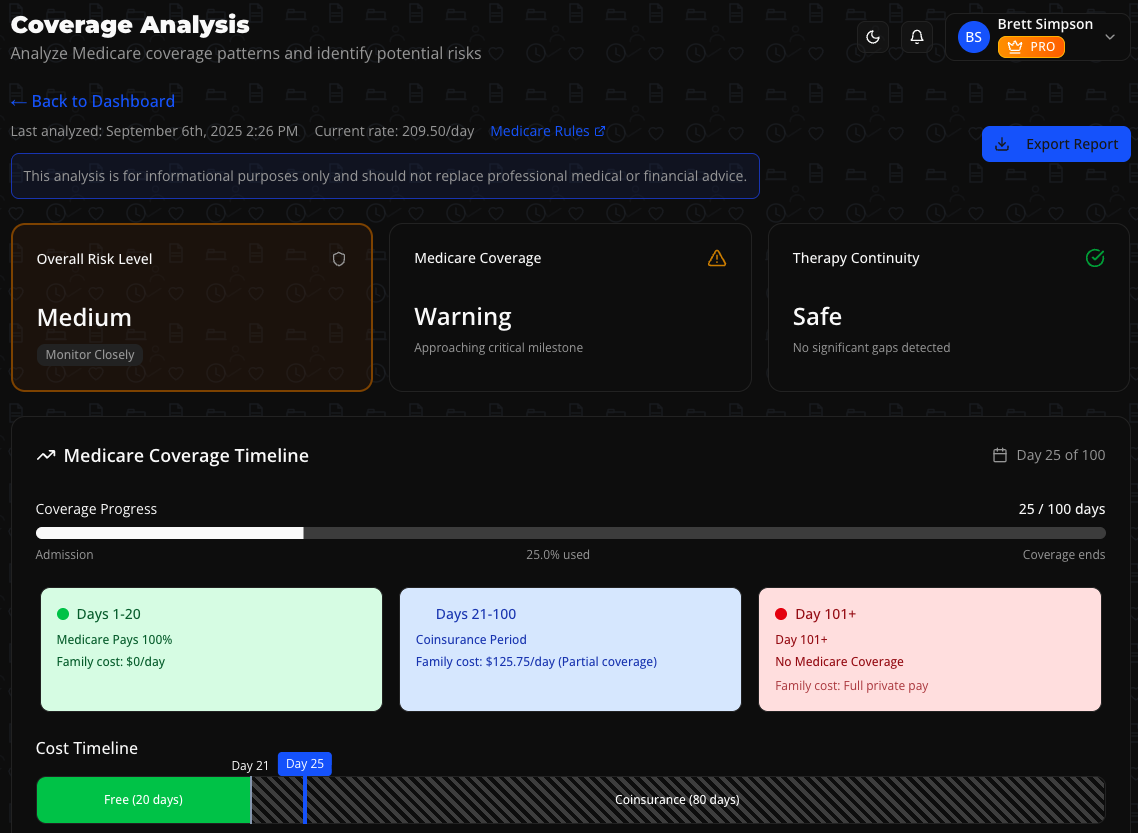Click Export Report button
Image resolution: width=1138 pixels, height=833 pixels.
pos(1056,144)
